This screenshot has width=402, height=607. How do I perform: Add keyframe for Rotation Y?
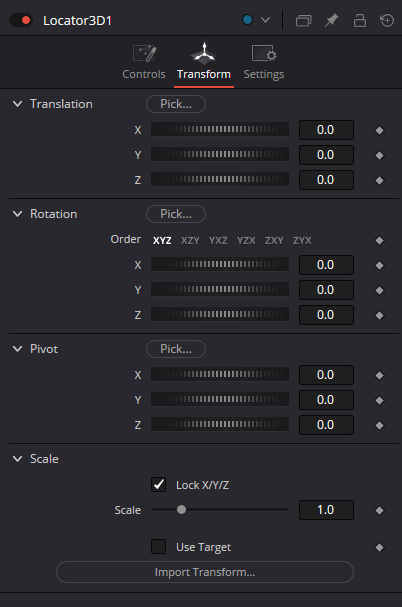(380, 290)
